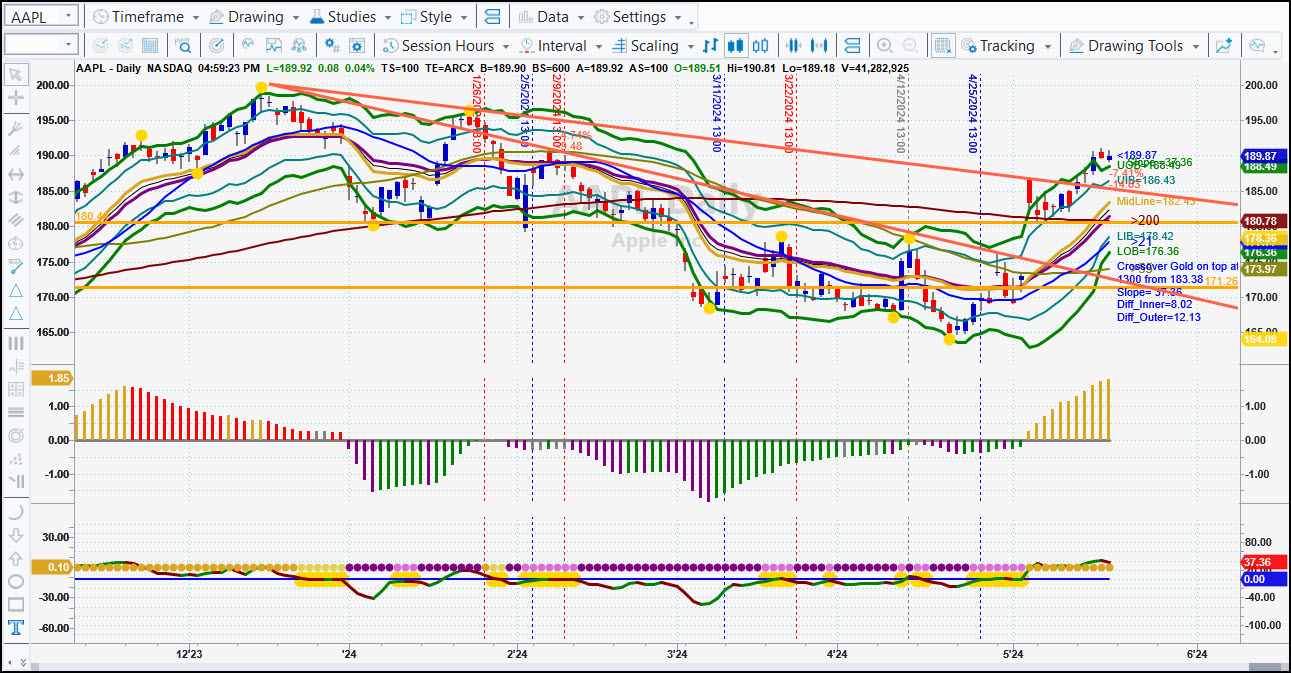Choose the ellipse drawing tool

point(15,581)
